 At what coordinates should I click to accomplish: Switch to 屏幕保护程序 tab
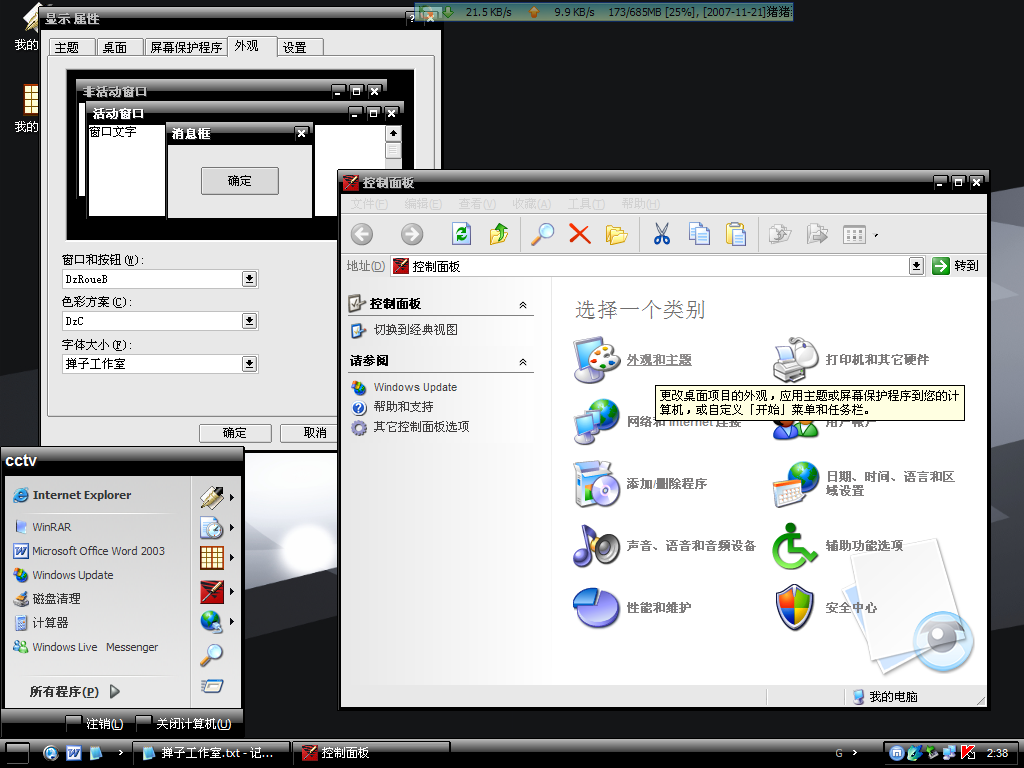[x=186, y=48]
